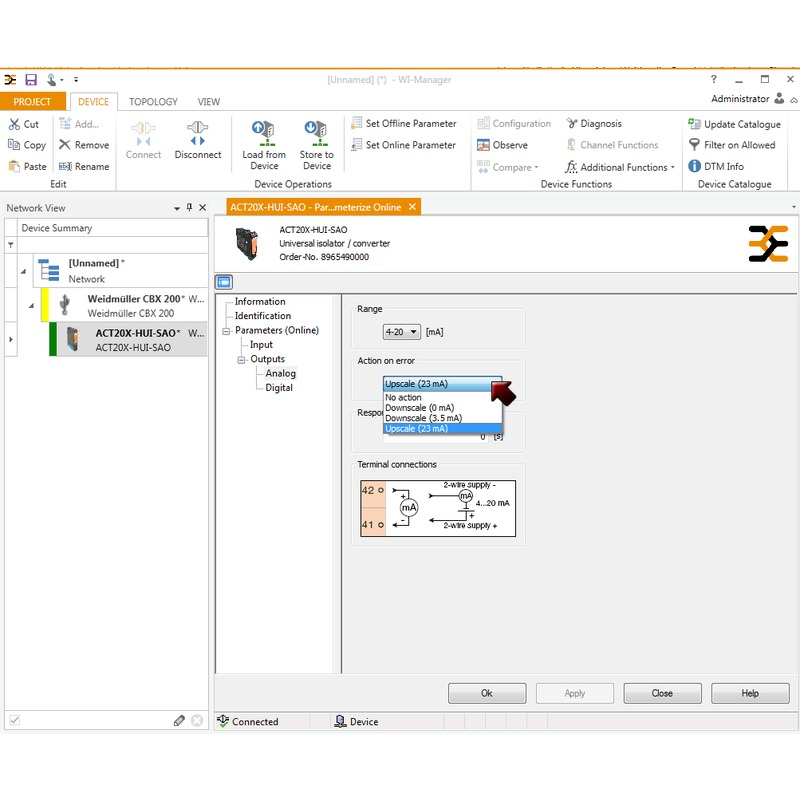The height and width of the screenshot is (800, 800).
Task: Close the Parameterize Online tab
Action: (x=412, y=207)
